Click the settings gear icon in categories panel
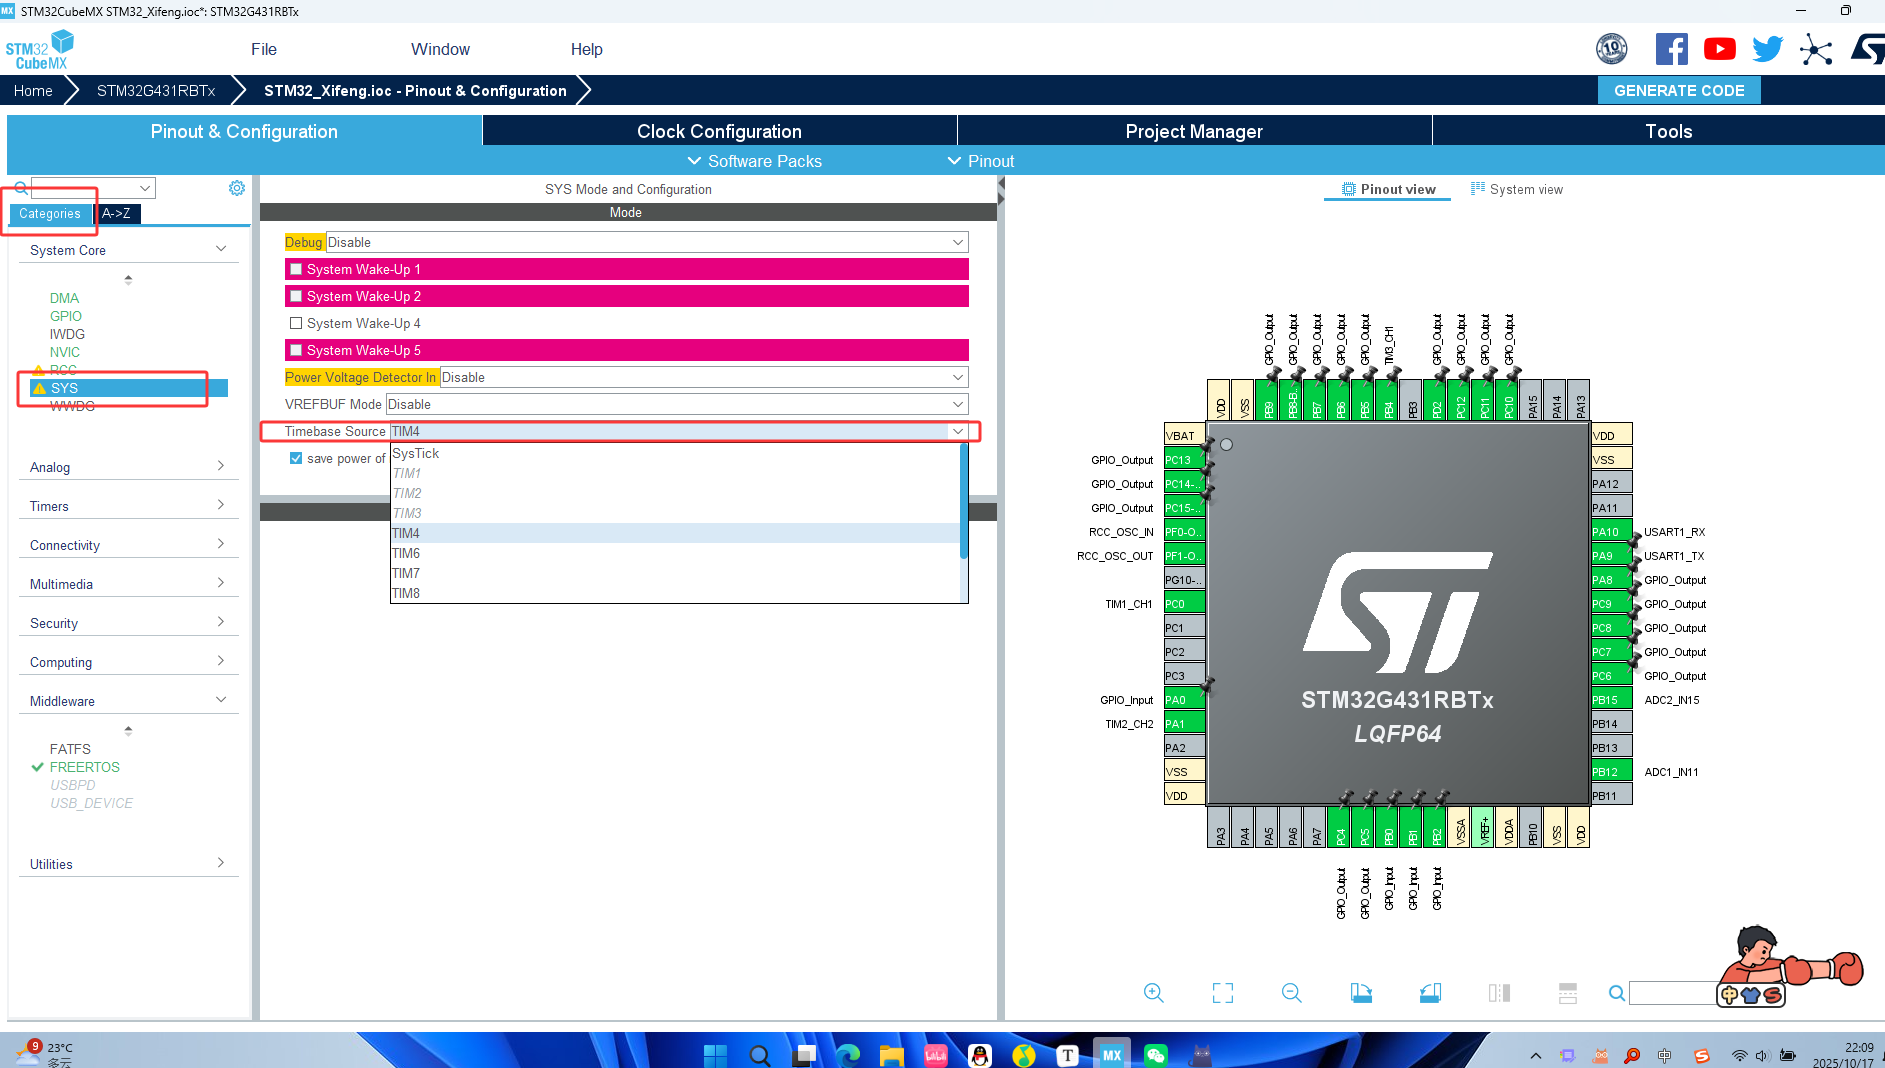The height and width of the screenshot is (1068, 1885). 237,188
